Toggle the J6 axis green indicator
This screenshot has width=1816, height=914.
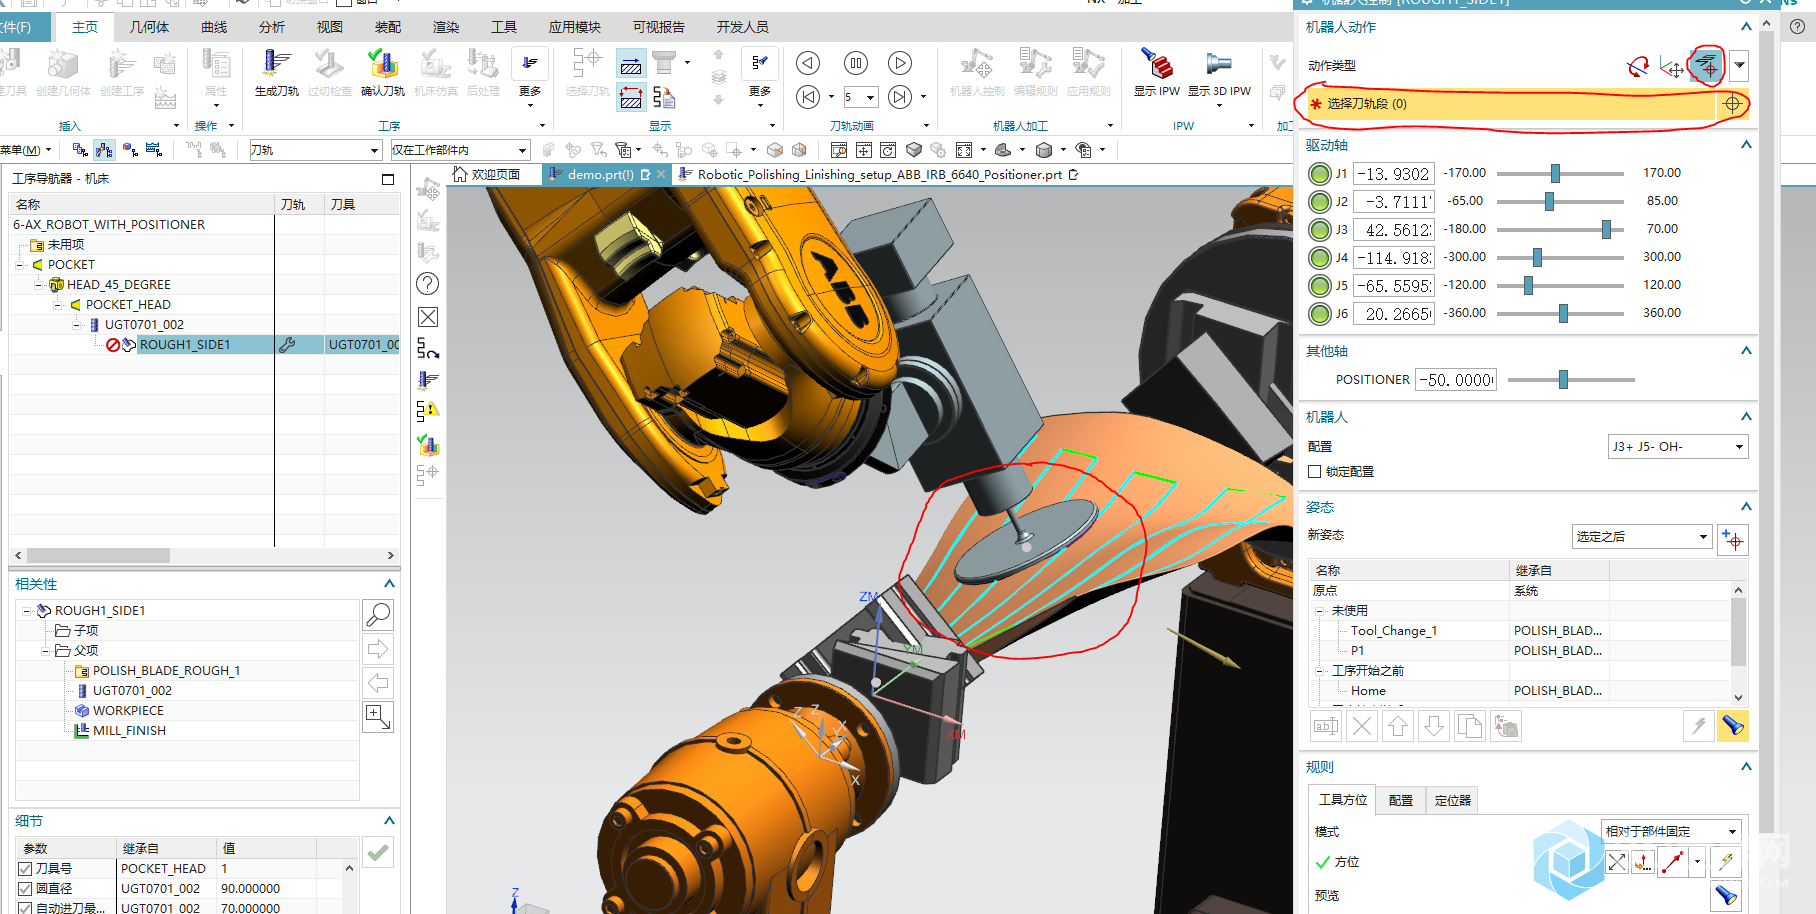(1320, 314)
